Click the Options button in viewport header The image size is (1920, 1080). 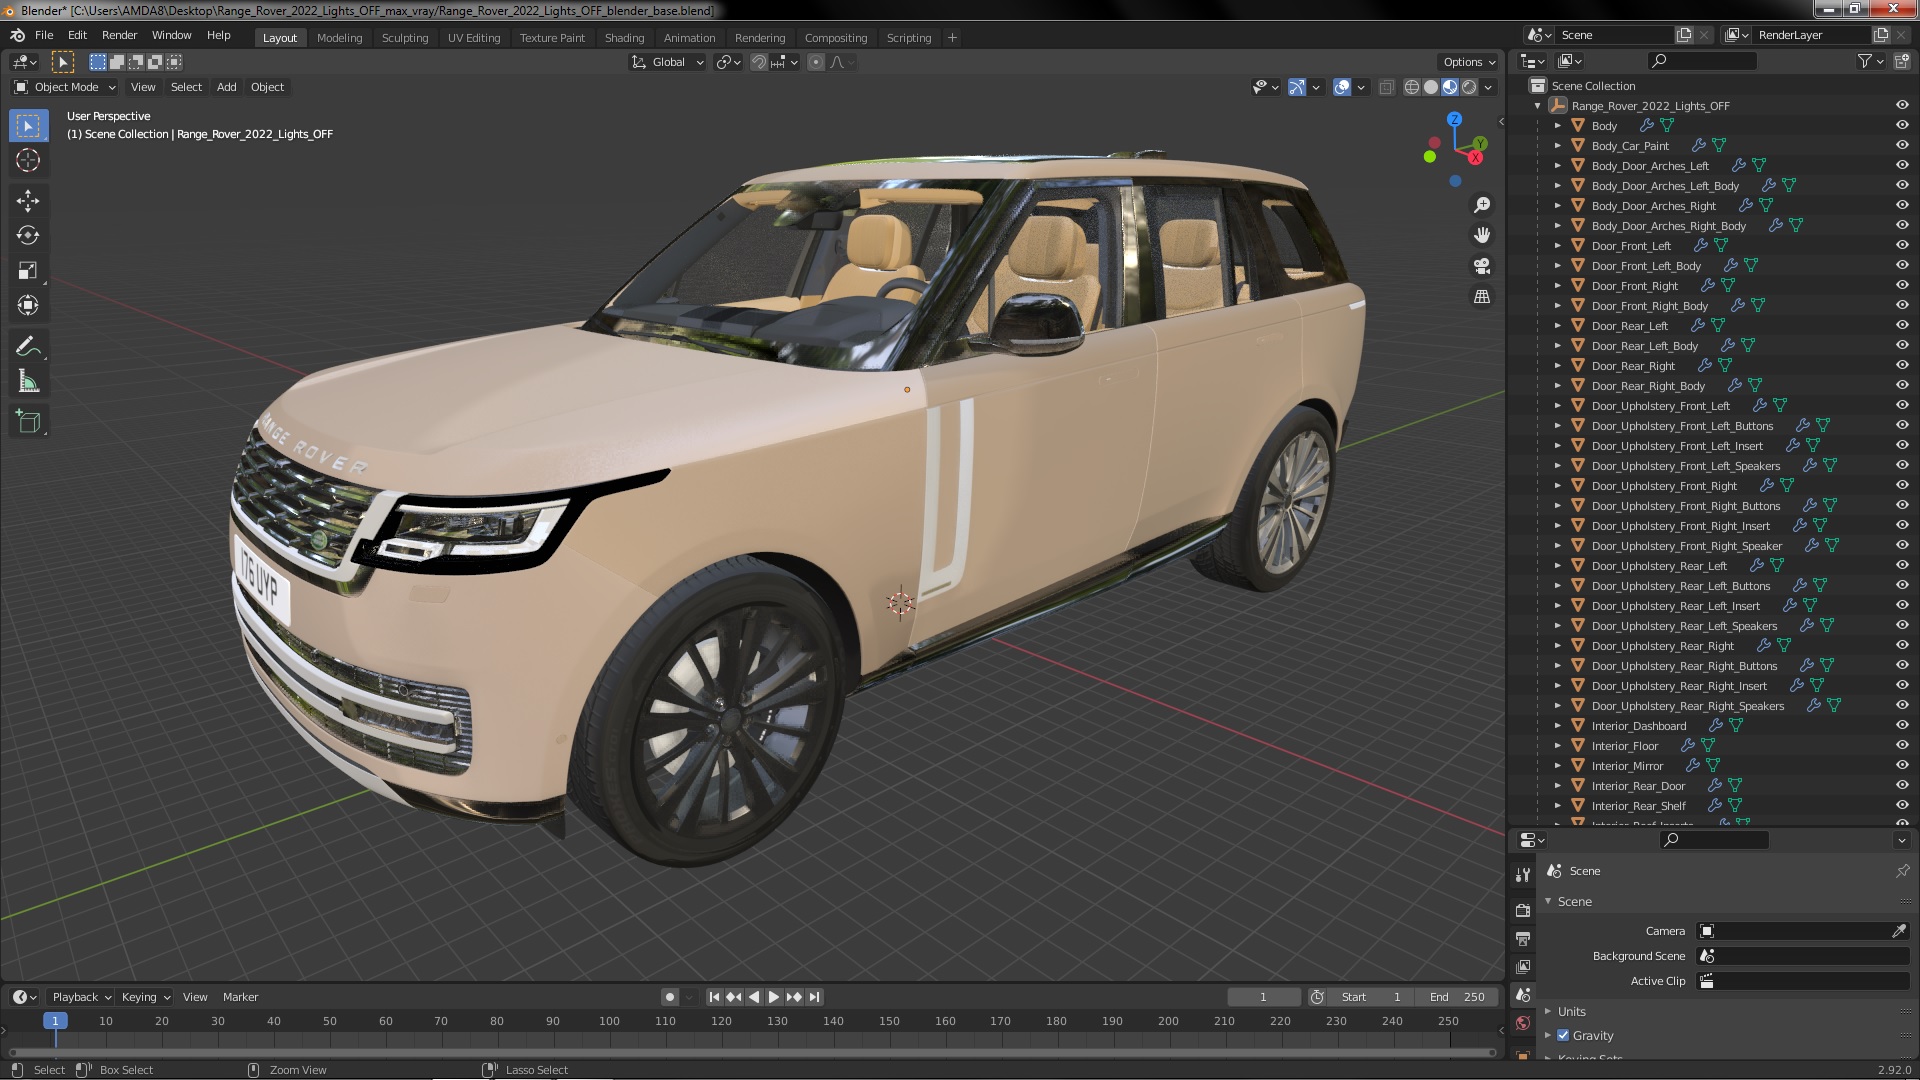(1468, 62)
